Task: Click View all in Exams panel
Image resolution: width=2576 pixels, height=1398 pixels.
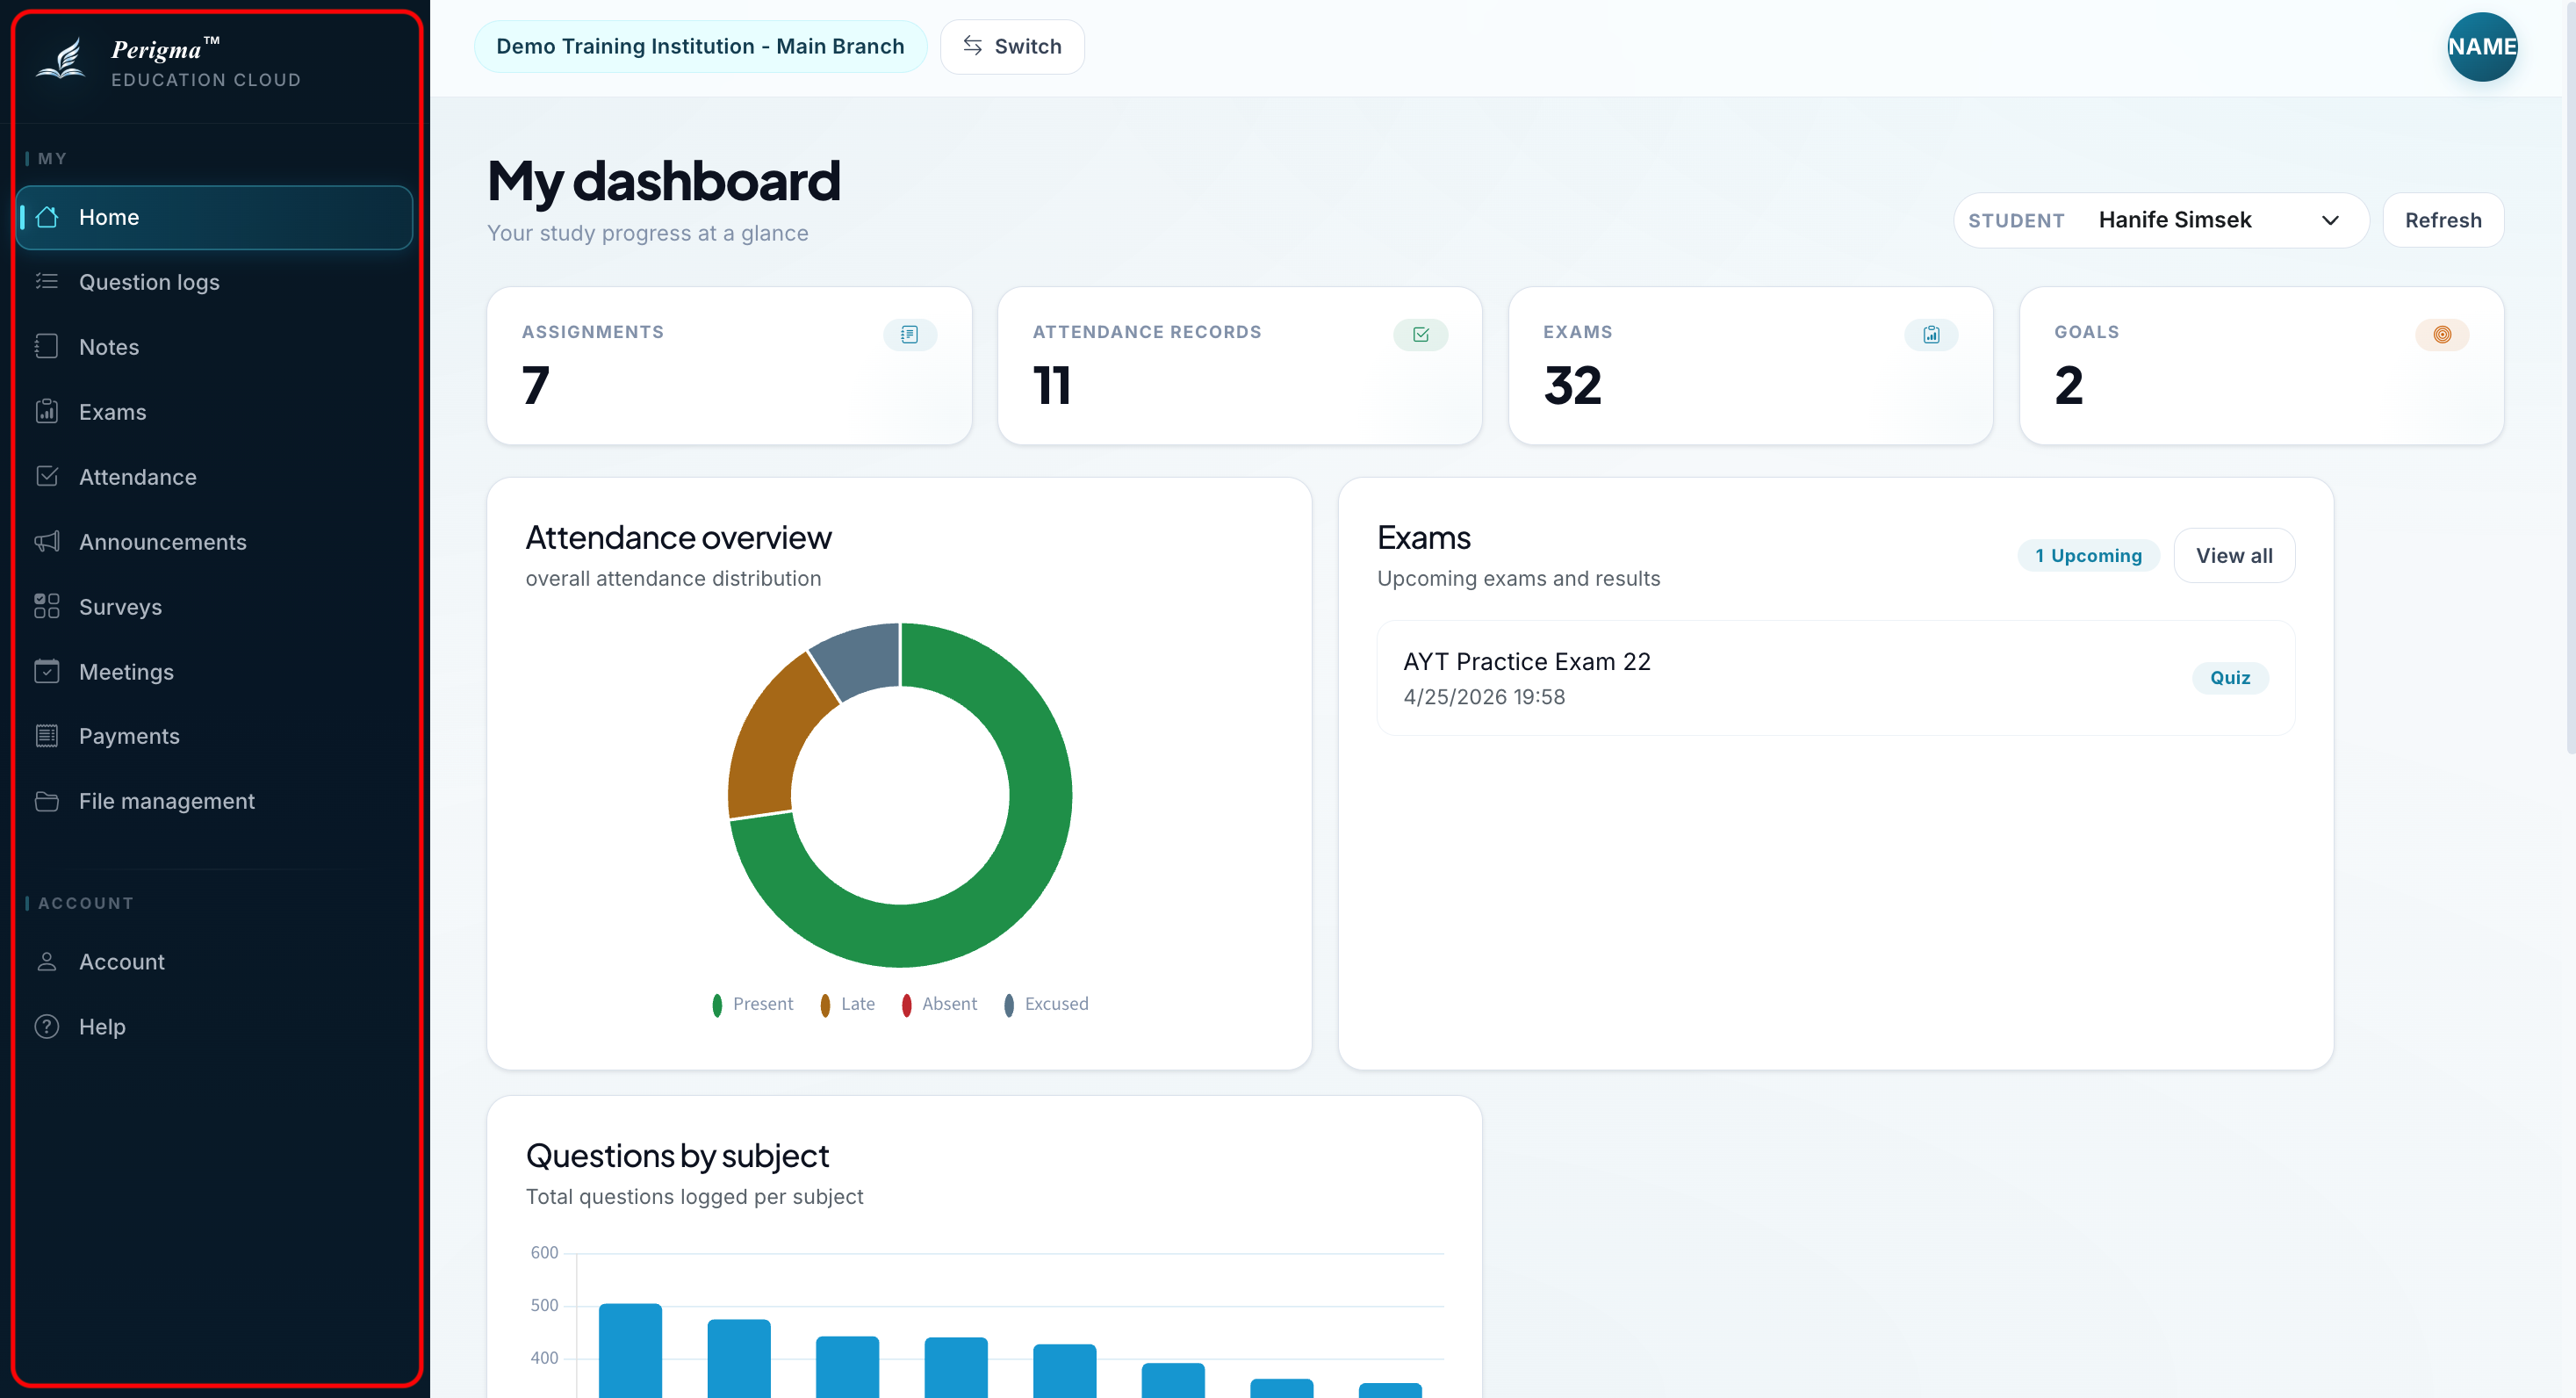Action: (x=2234, y=556)
